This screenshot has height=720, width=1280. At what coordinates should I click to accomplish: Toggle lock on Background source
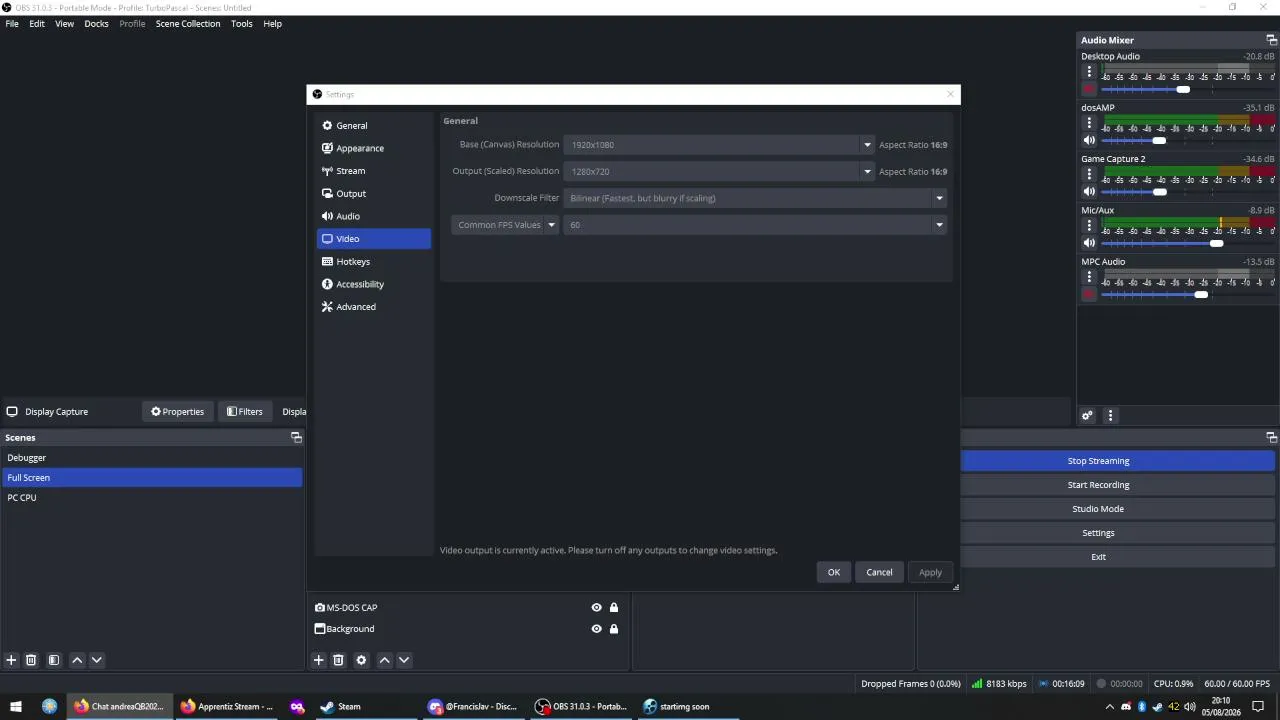(x=614, y=629)
